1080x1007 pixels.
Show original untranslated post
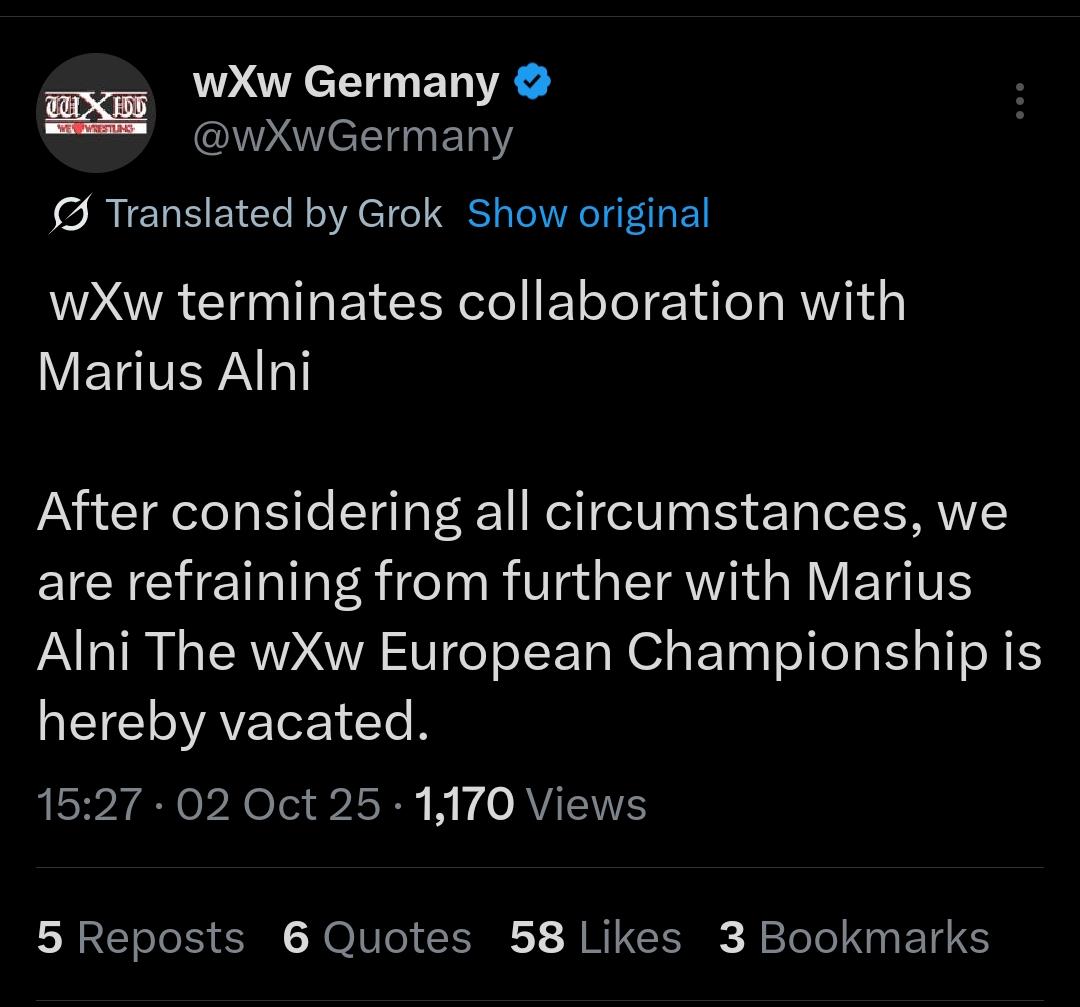(x=588, y=213)
